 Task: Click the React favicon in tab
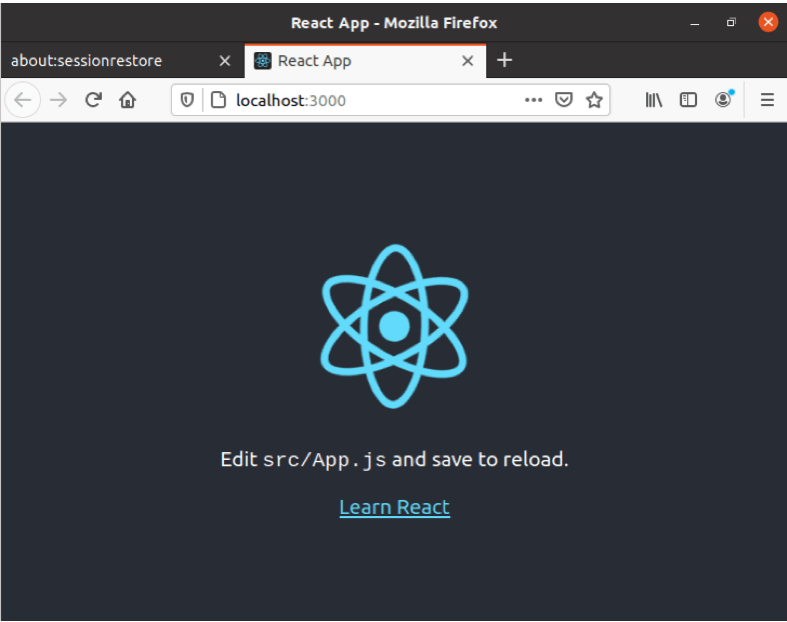[x=263, y=61]
